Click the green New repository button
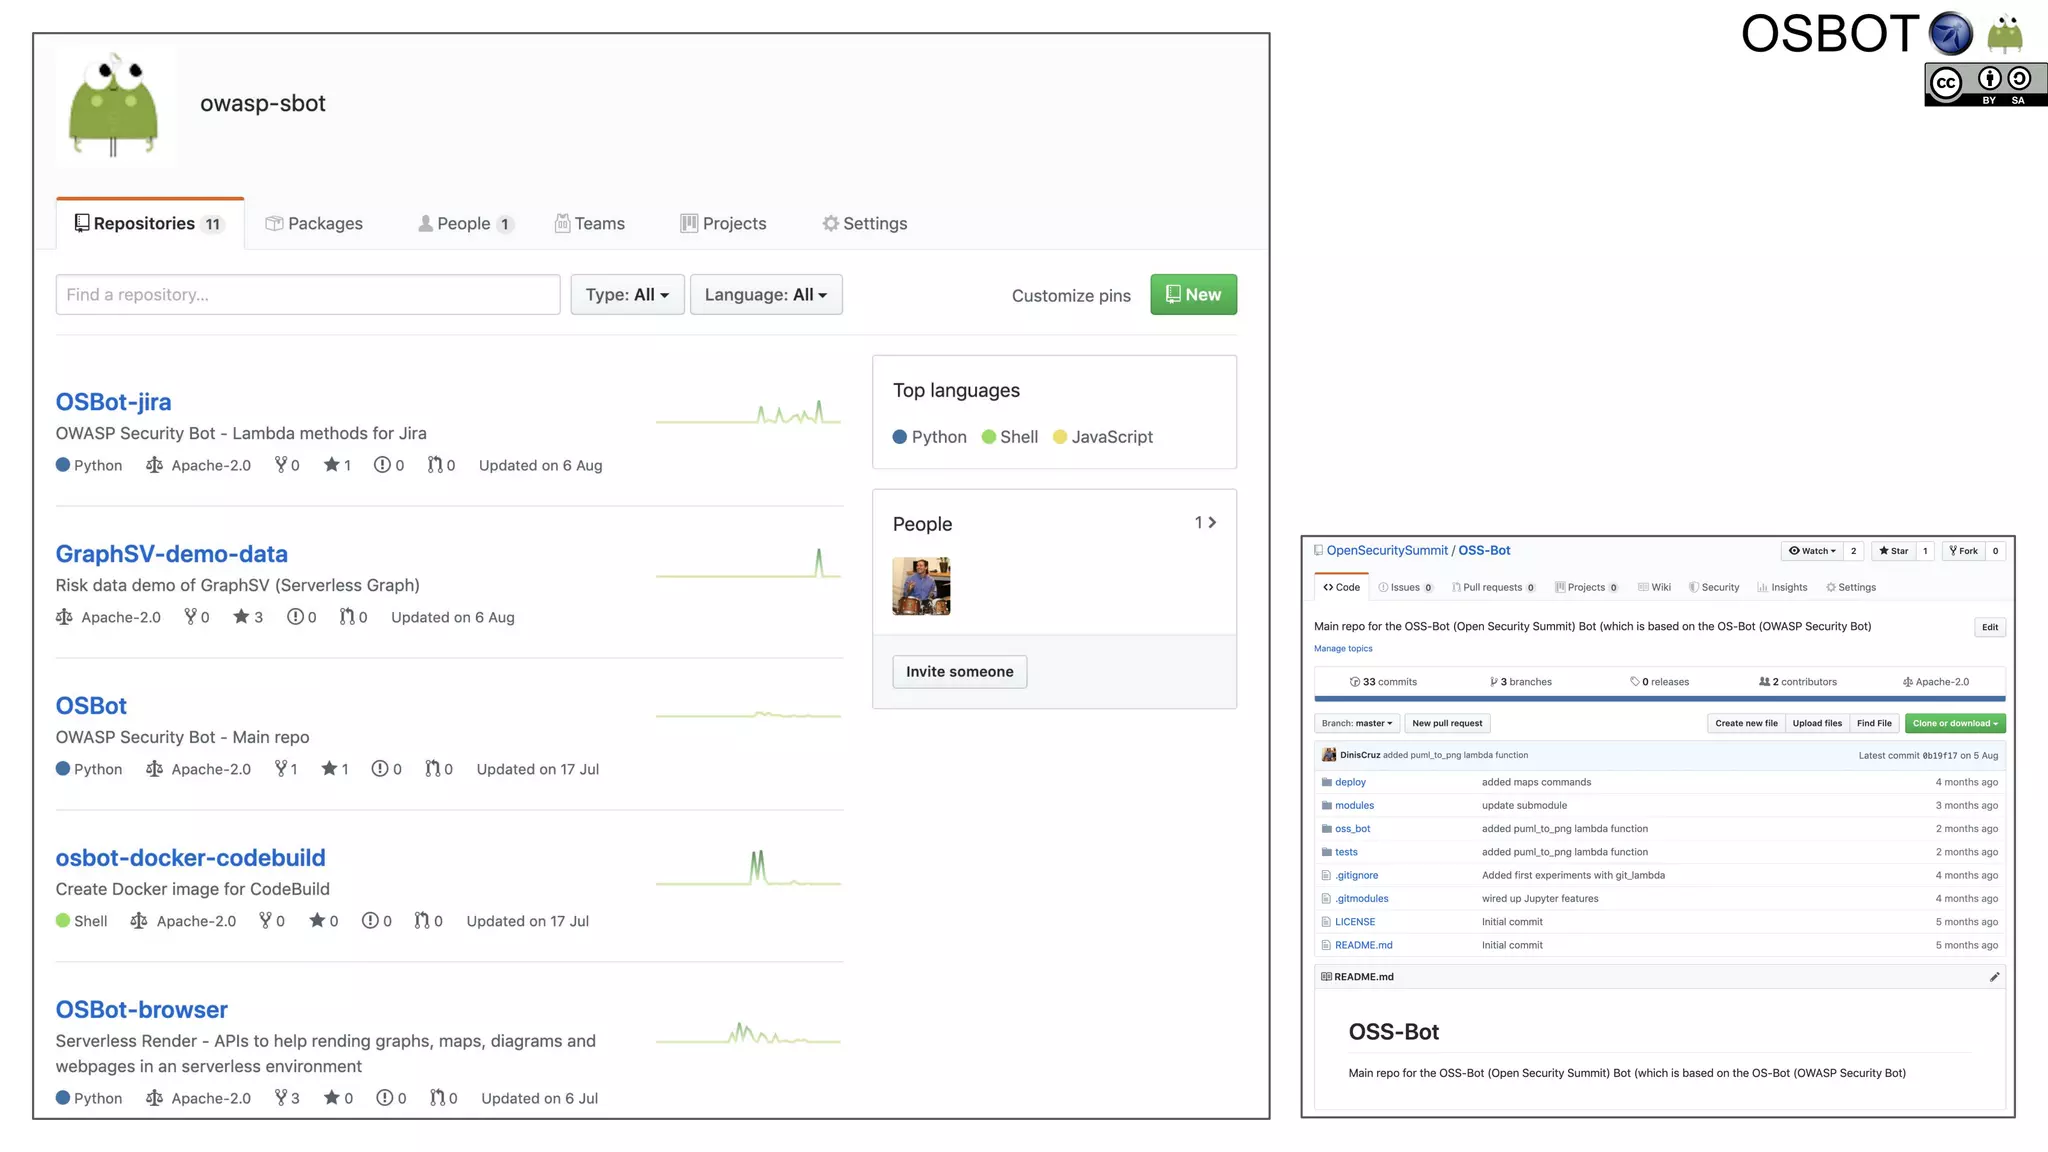Viewport: 2048px width, 1152px height. pos(1193,295)
